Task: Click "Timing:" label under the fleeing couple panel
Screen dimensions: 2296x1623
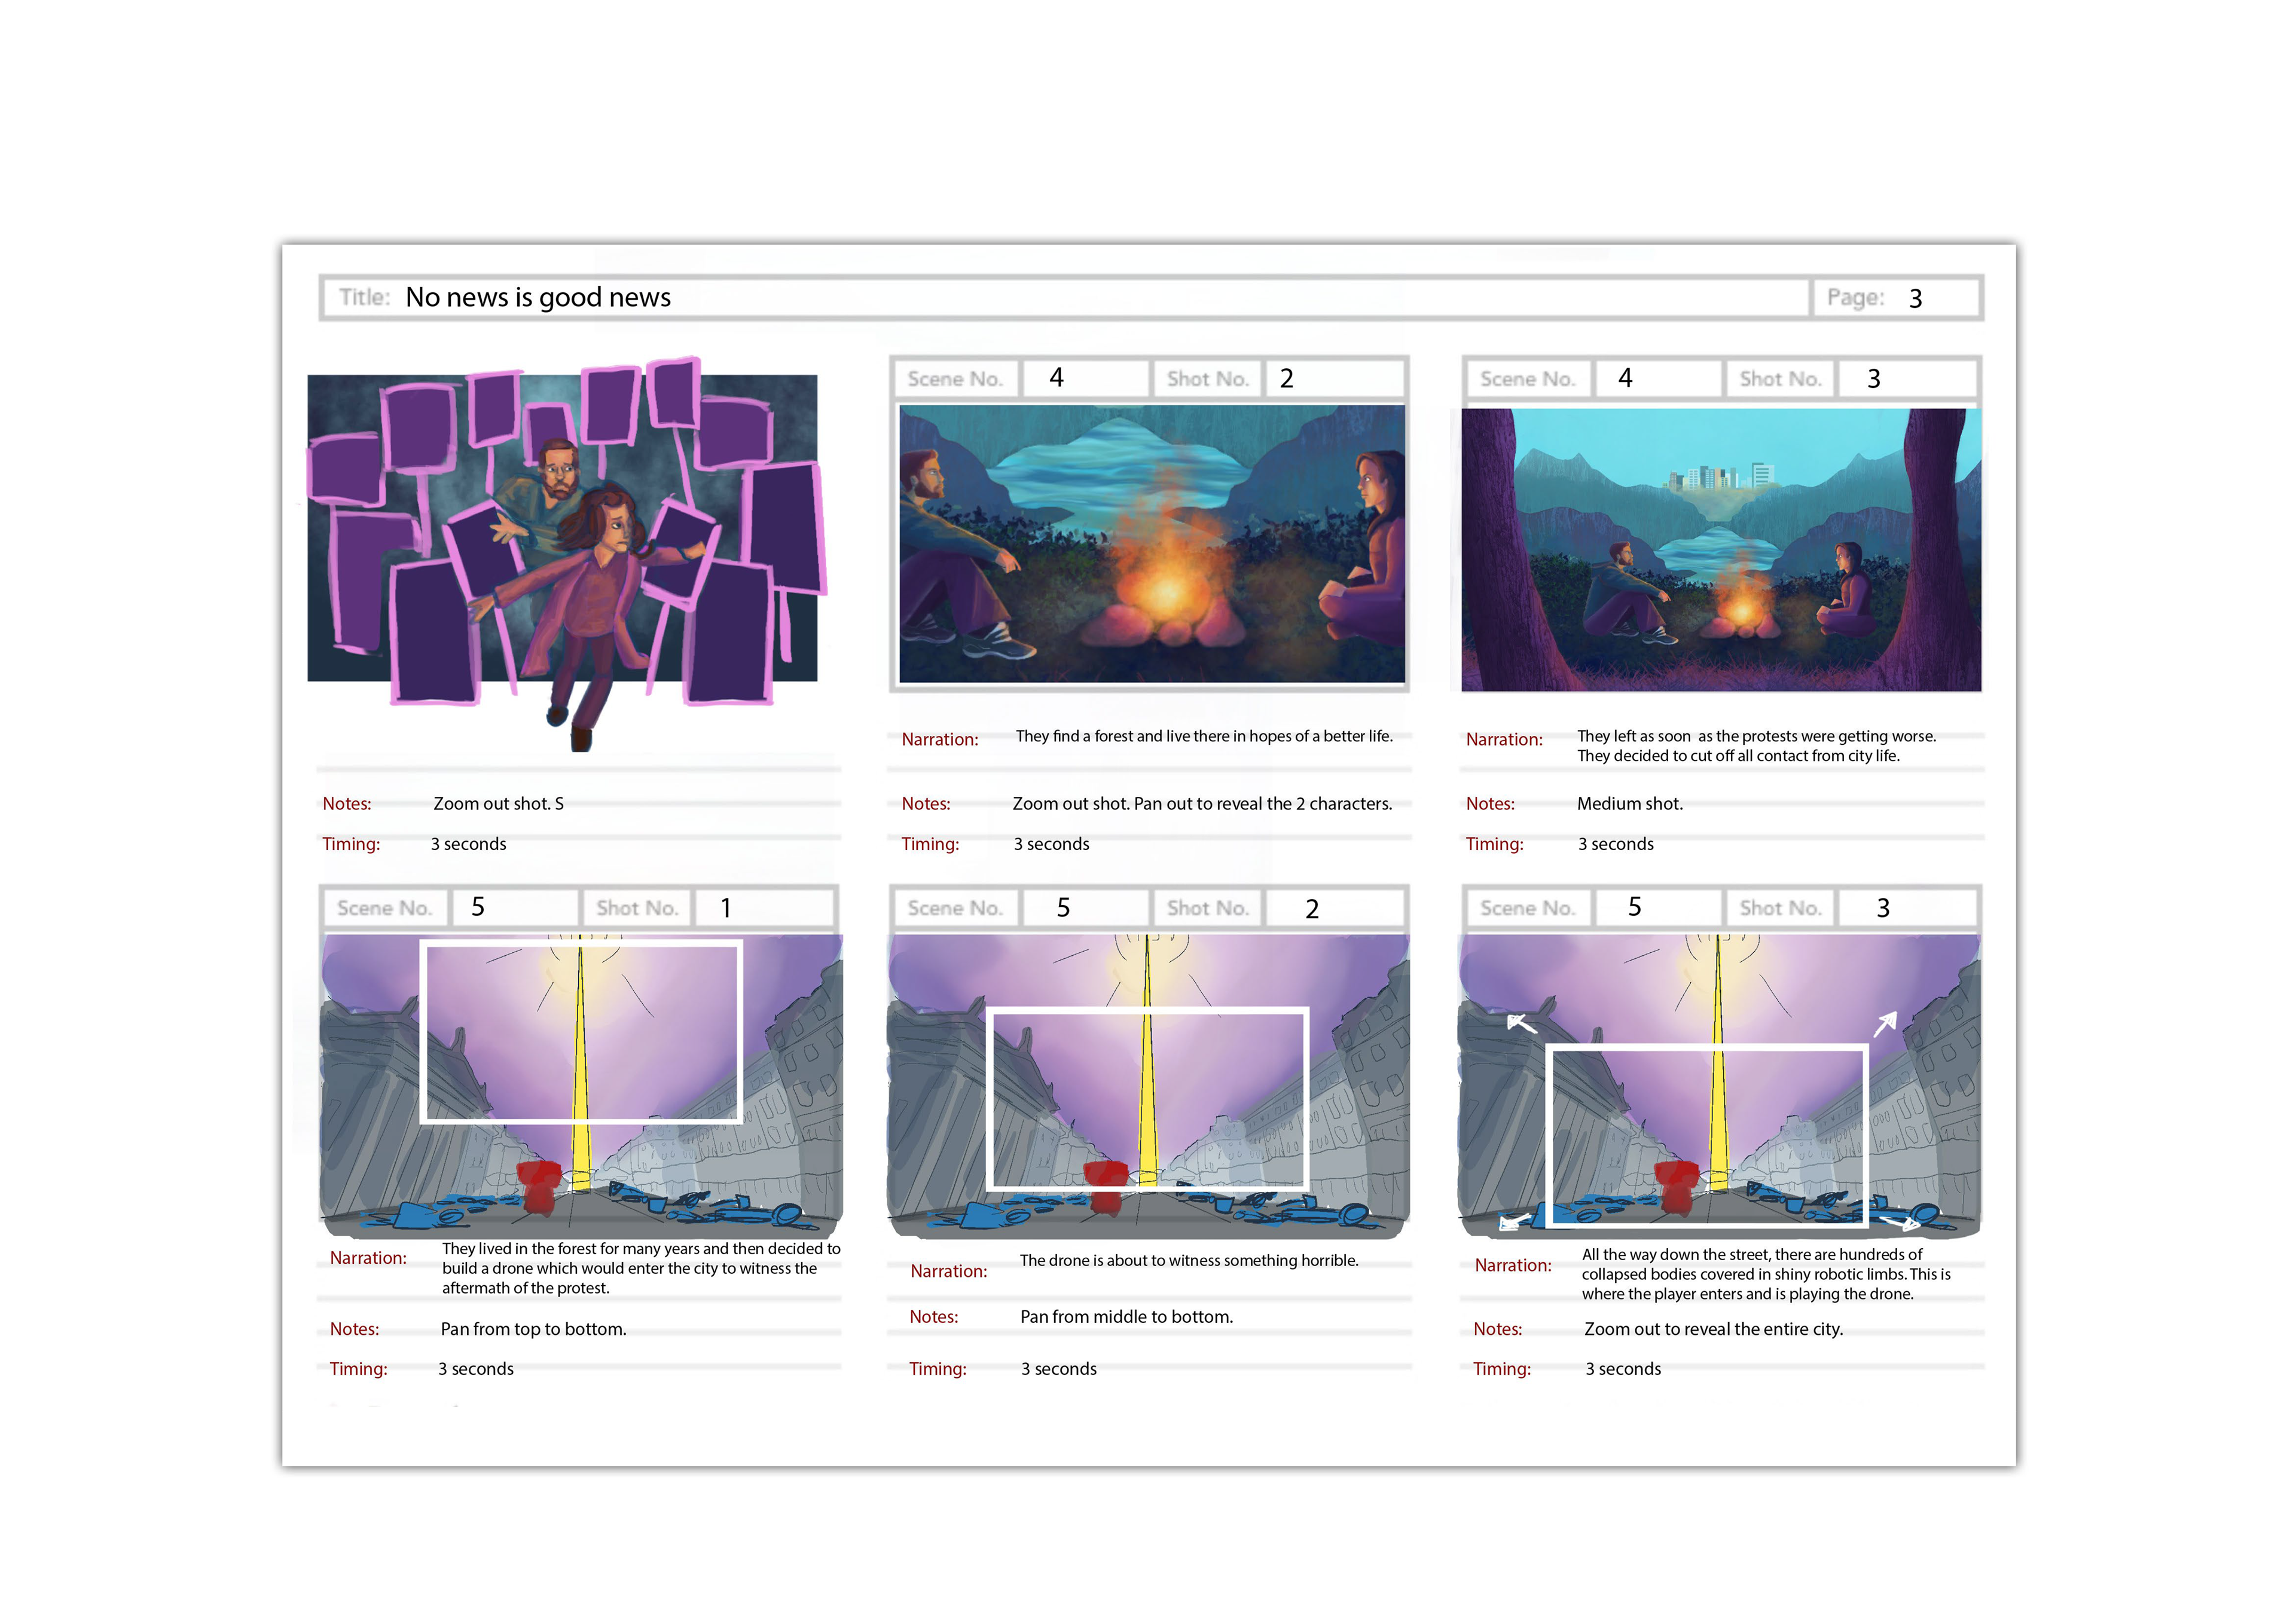Action: coord(351,844)
